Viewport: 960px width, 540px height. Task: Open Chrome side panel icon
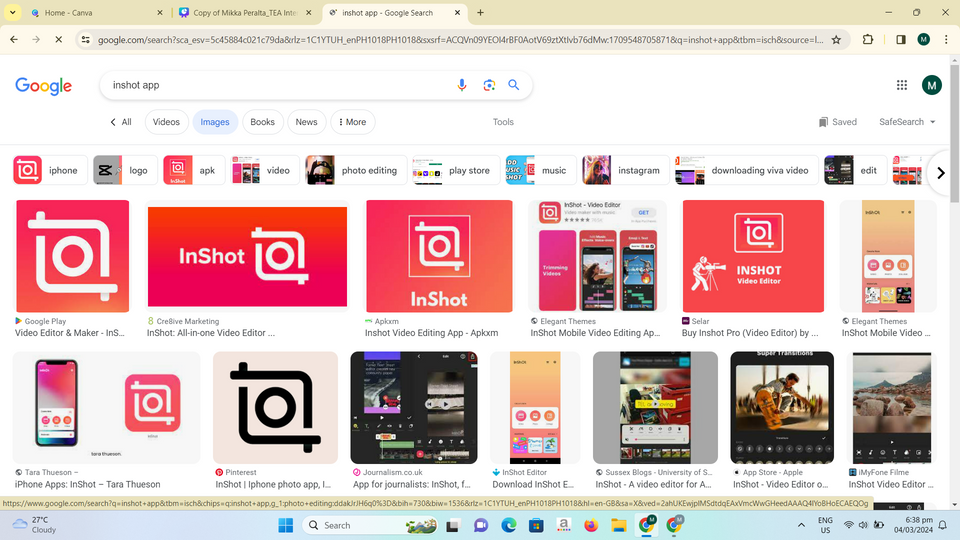901,40
